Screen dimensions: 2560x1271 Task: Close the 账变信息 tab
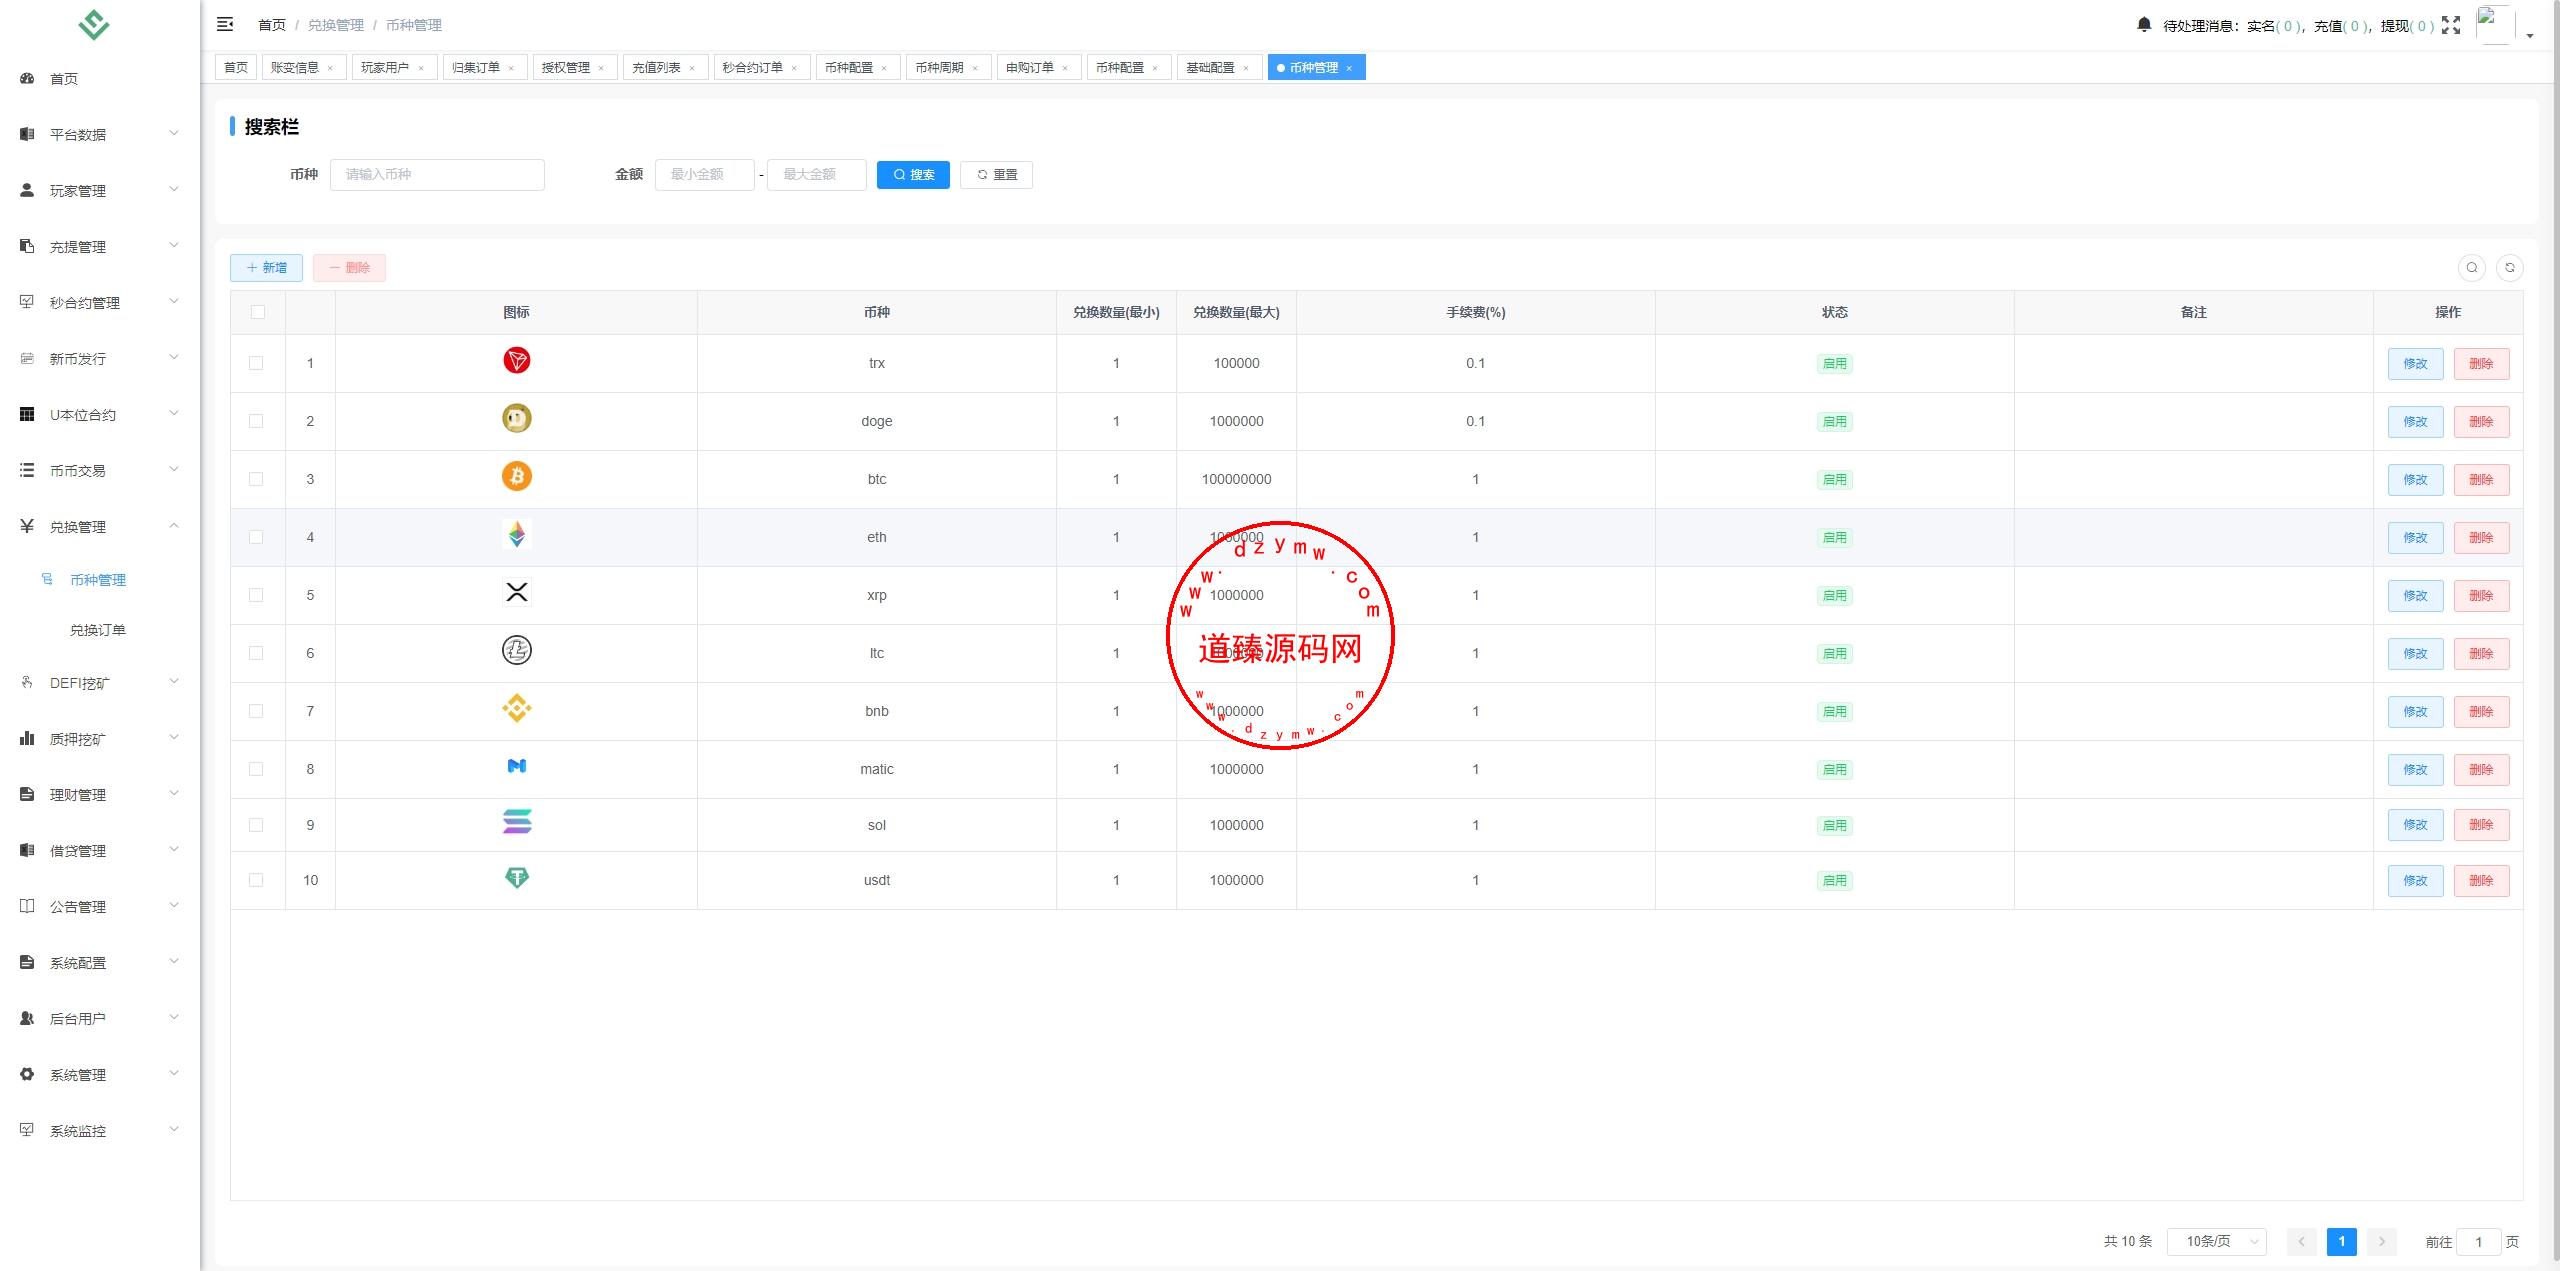(330, 68)
